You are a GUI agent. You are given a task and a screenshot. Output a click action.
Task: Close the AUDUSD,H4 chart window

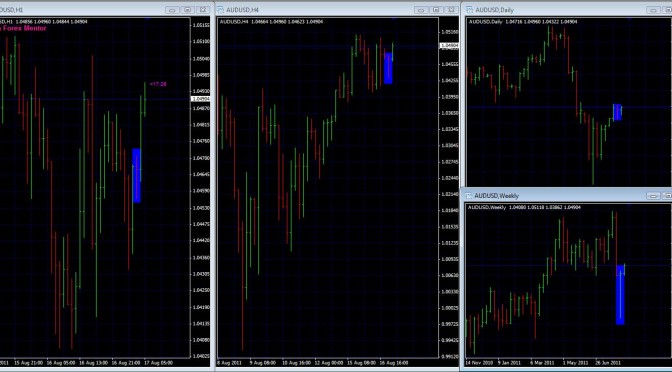pos(451,10)
